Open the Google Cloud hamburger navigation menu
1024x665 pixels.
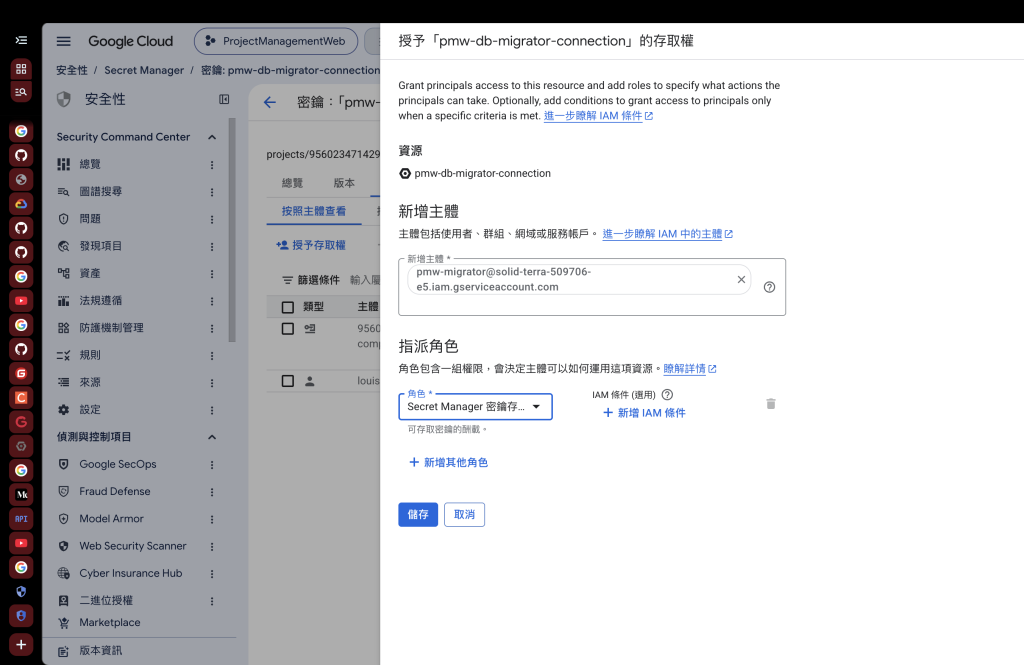63,41
